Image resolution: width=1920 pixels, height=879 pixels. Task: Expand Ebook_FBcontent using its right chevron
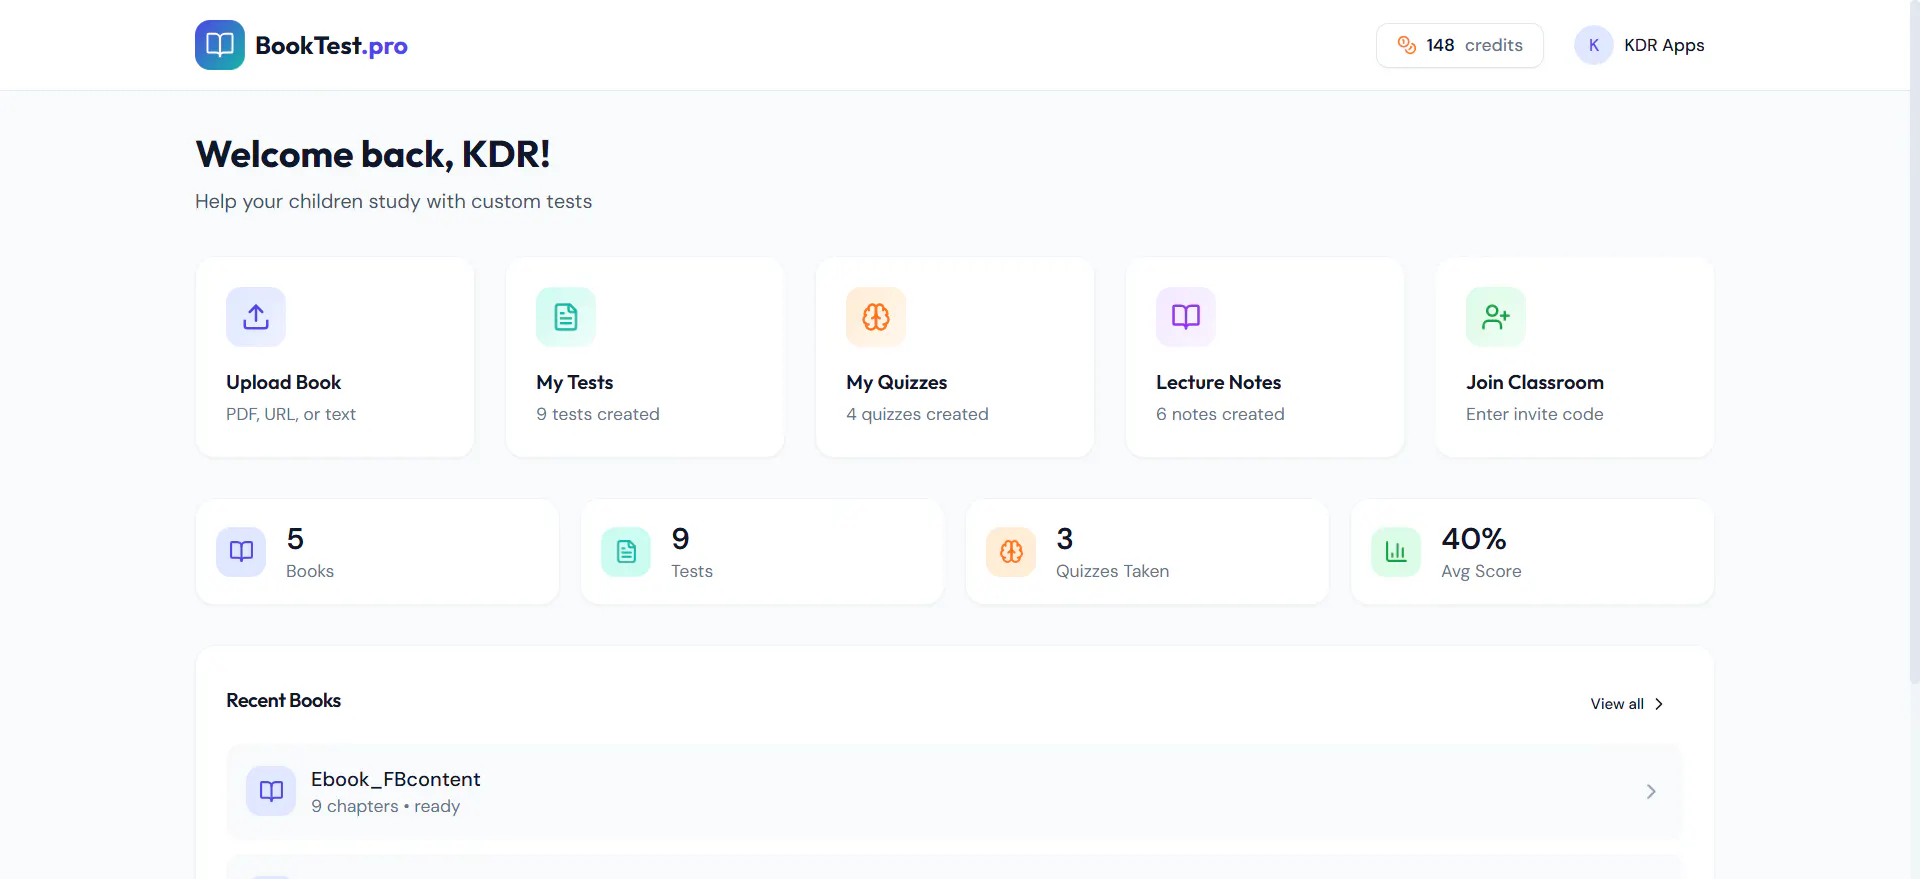1651,791
